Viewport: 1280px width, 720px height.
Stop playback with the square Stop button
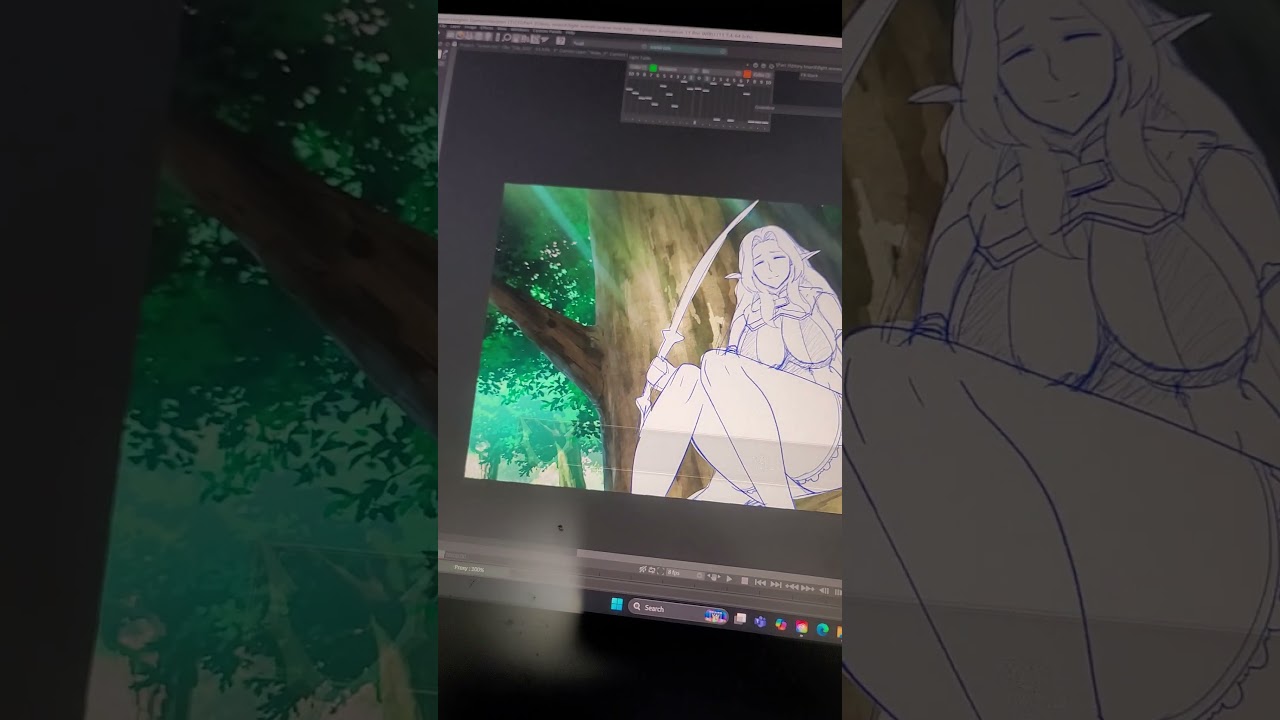tap(744, 581)
